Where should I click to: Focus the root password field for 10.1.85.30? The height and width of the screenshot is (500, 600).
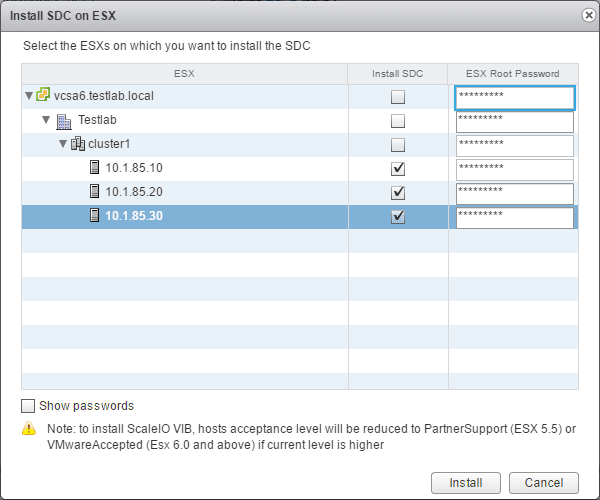coord(514,217)
